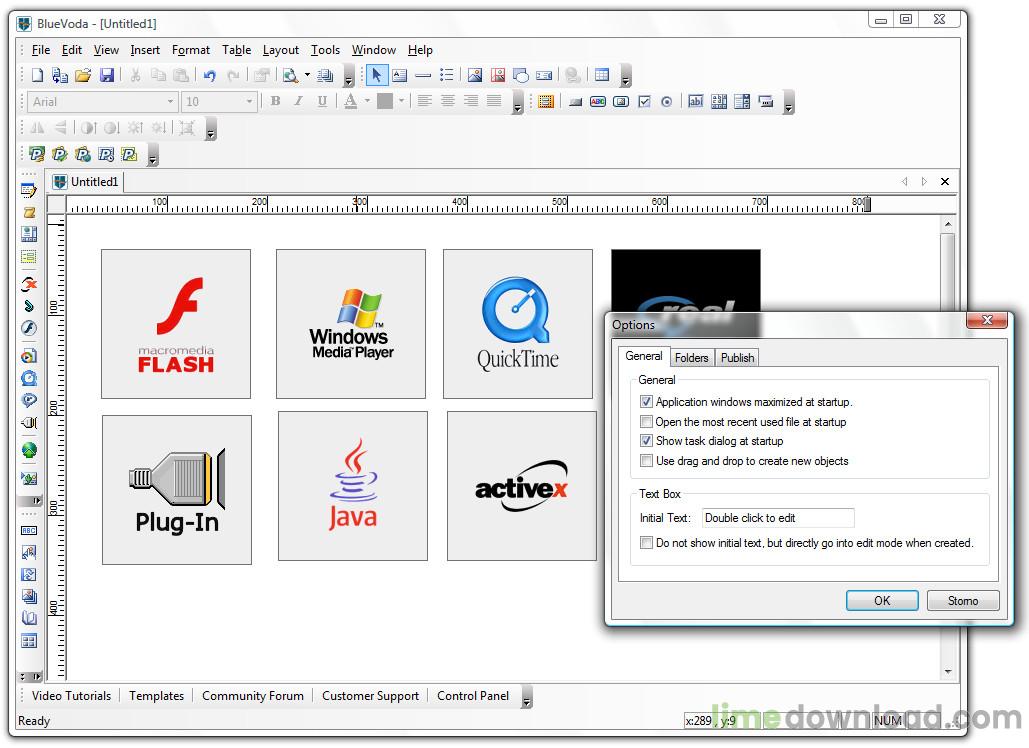This screenshot has width=1029, height=748.
Task: Select the Insert Flash tool in the sidebar
Action: click(x=29, y=328)
